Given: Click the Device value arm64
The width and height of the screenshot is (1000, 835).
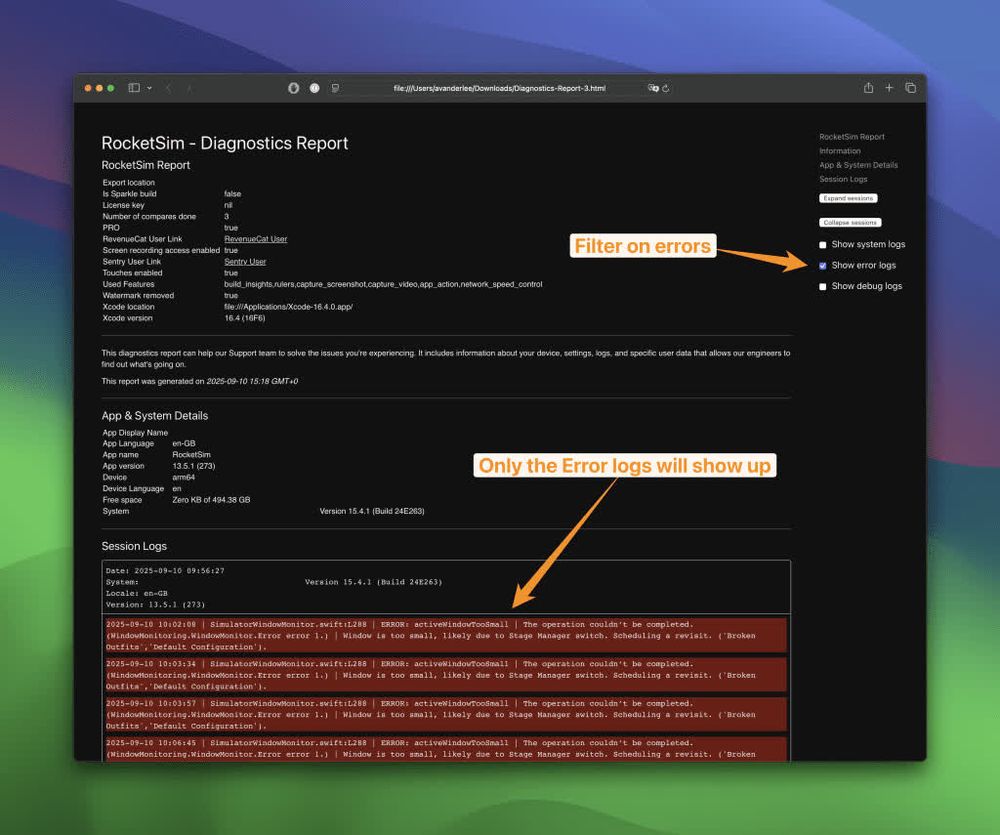Looking at the screenshot, I should (x=184, y=477).
